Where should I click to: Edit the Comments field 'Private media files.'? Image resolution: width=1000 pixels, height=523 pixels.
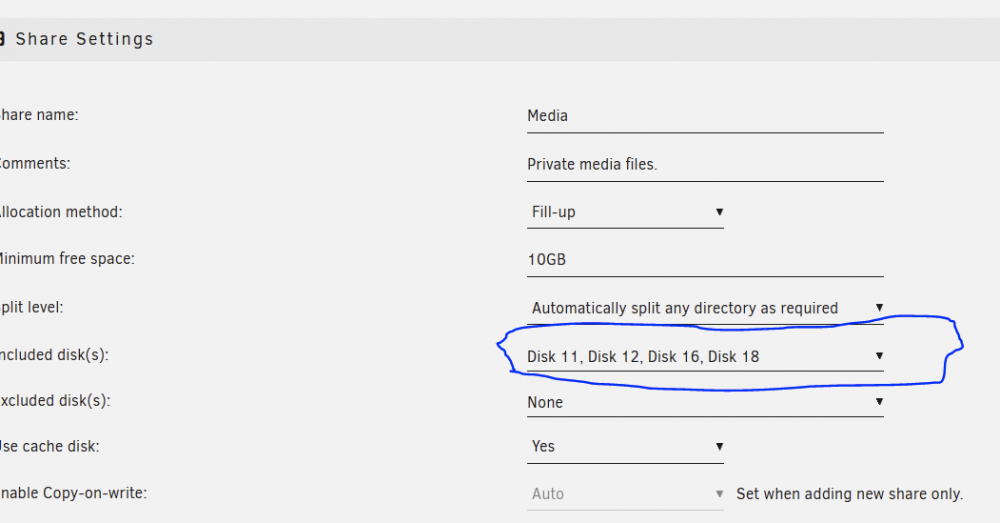tap(705, 165)
